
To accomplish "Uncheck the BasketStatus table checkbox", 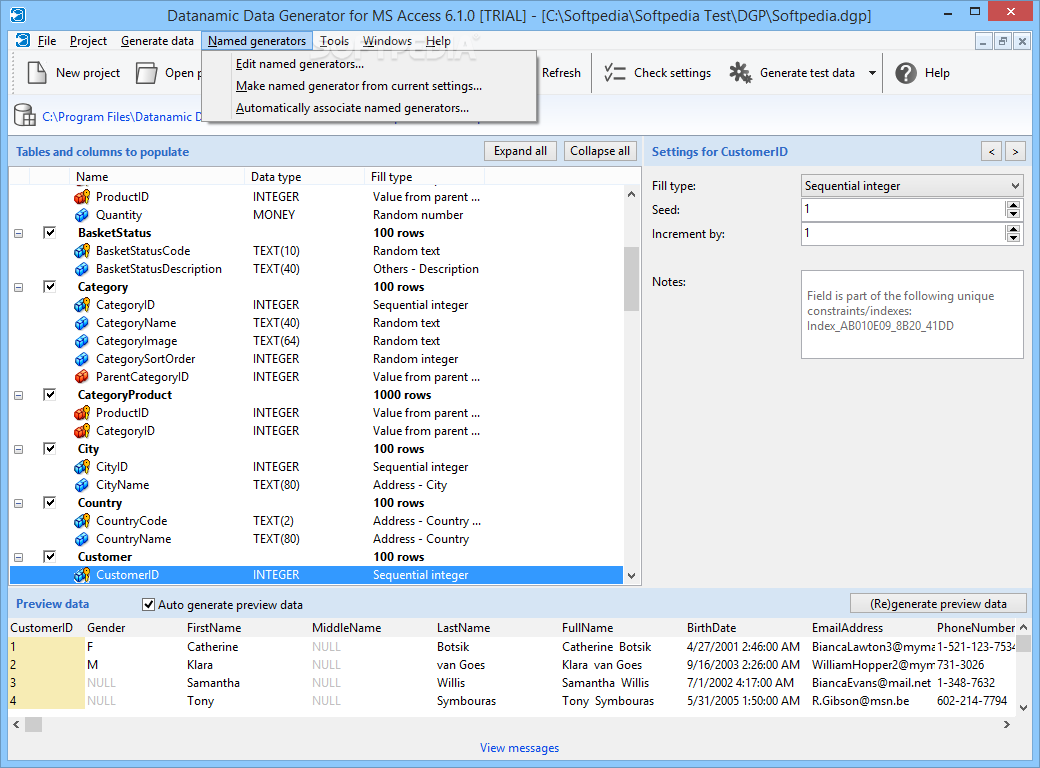I will (50, 232).
